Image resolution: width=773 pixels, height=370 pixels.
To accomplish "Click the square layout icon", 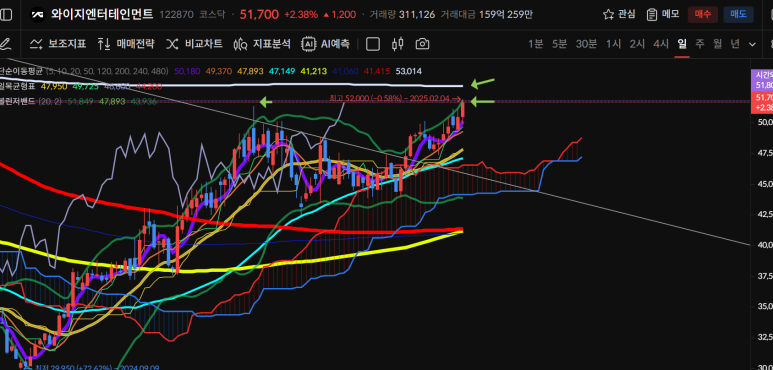I will 373,44.
